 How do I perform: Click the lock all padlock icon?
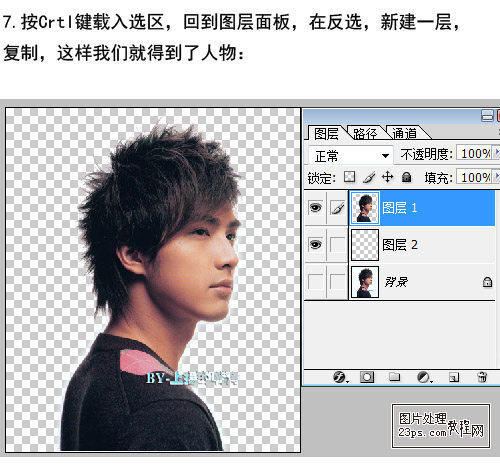406,177
